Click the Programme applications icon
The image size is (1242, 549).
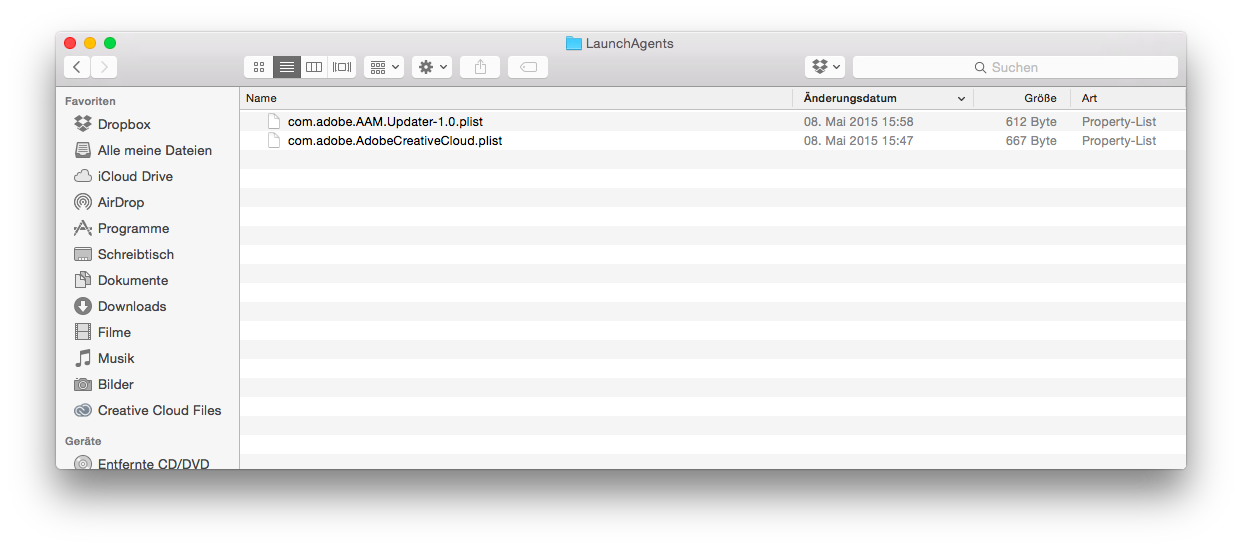pyautogui.click(x=83, y=228)
